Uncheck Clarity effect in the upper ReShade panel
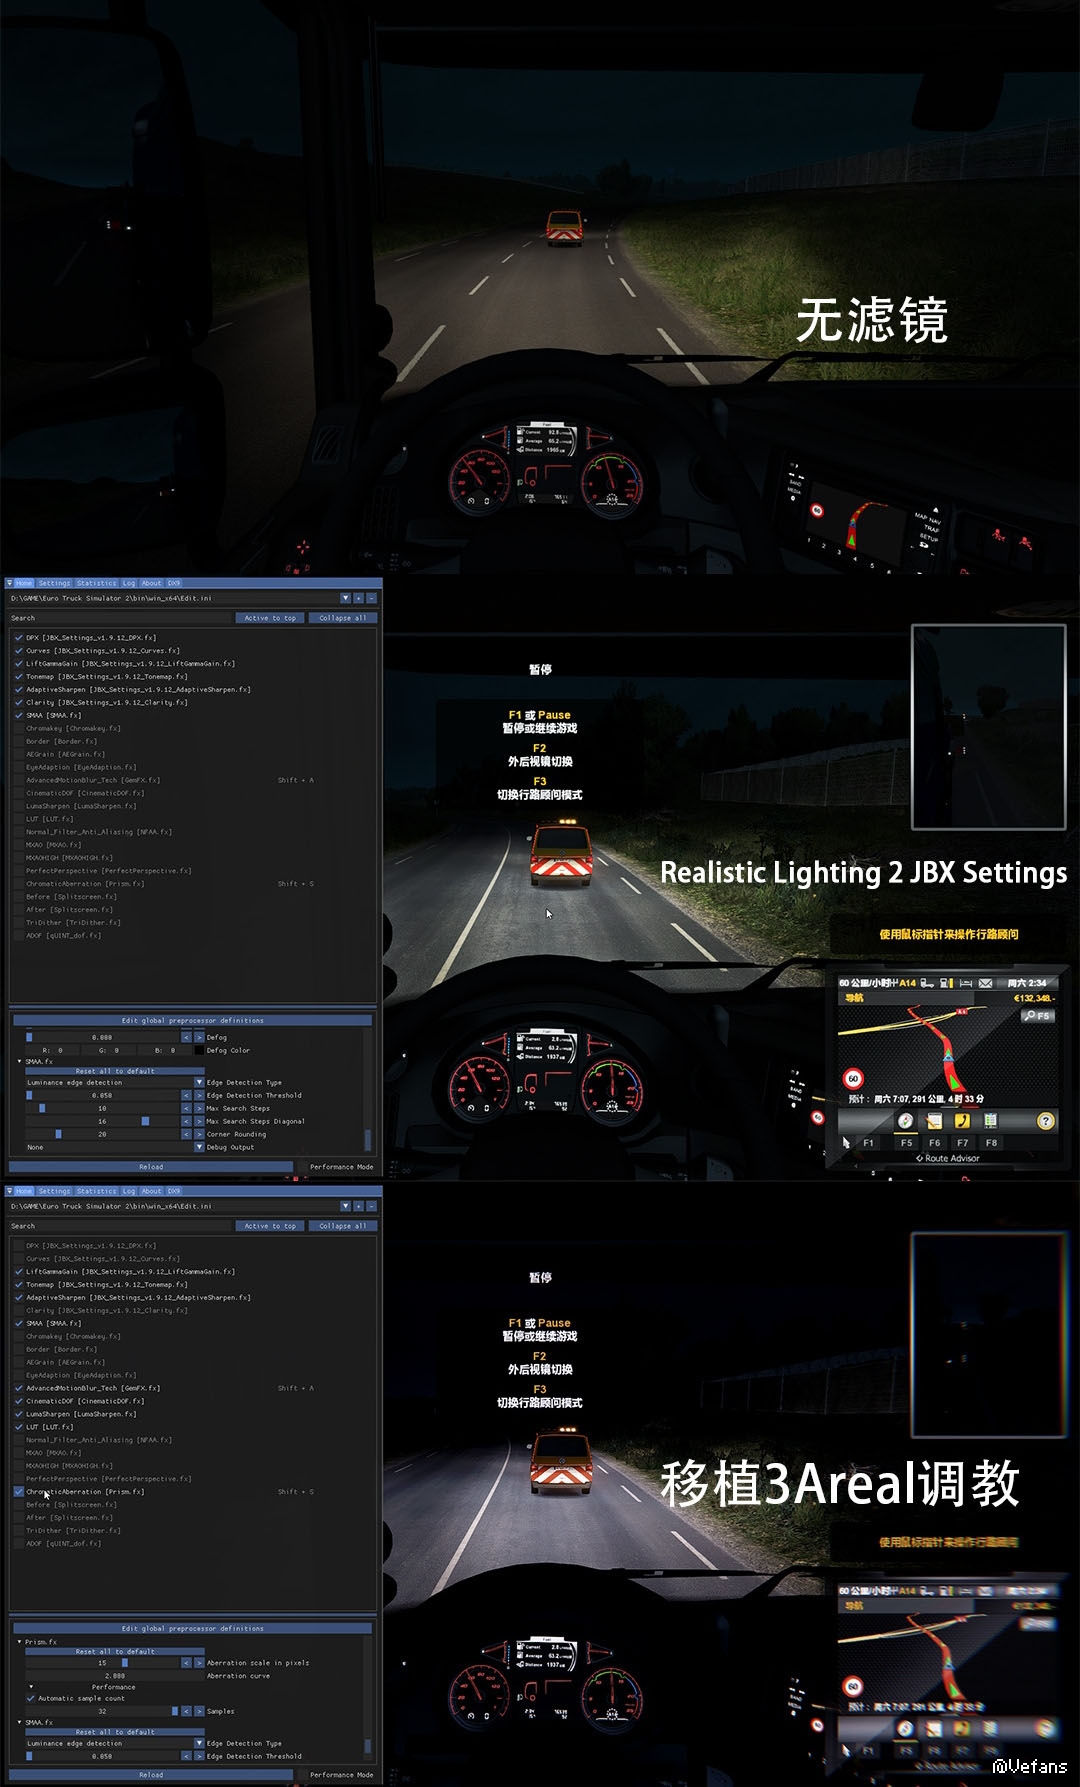 19,702
